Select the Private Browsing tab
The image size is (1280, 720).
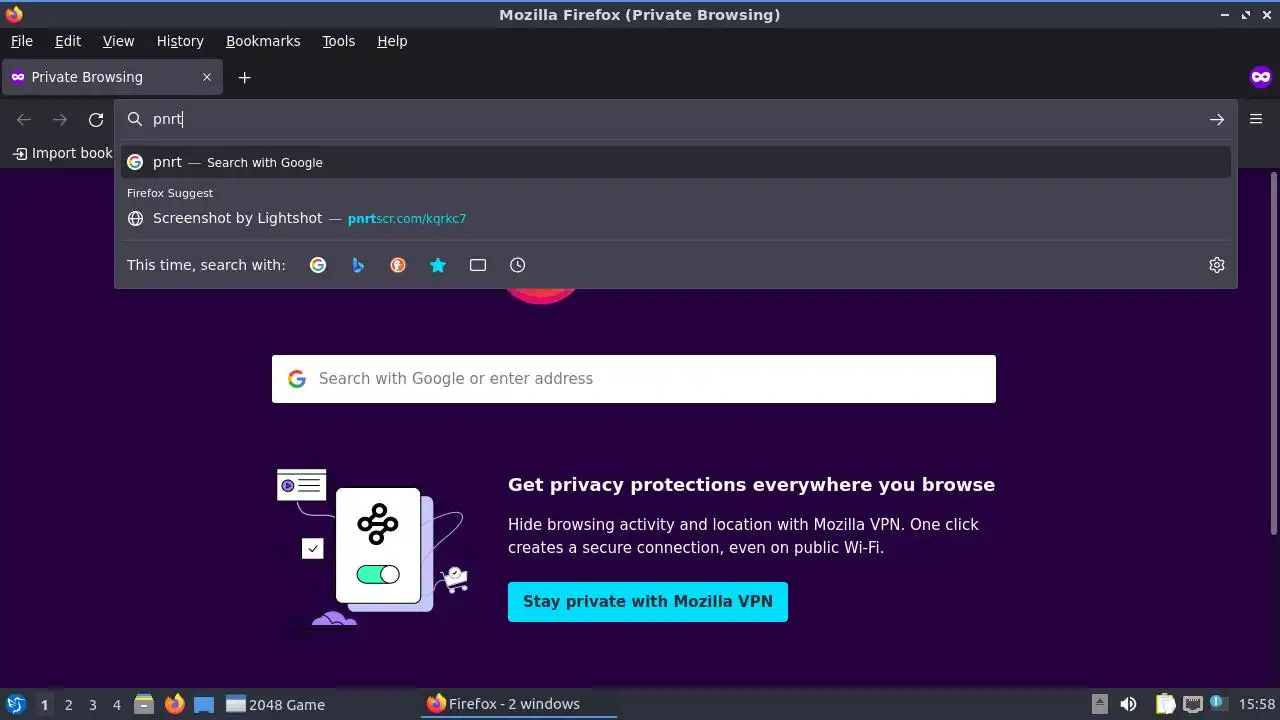coord(111,77)
